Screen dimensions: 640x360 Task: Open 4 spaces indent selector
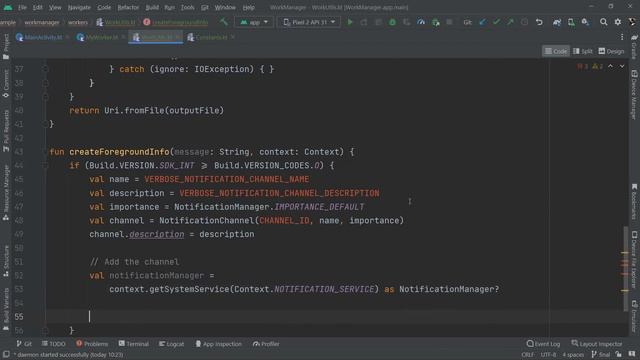tap(573, 355)
